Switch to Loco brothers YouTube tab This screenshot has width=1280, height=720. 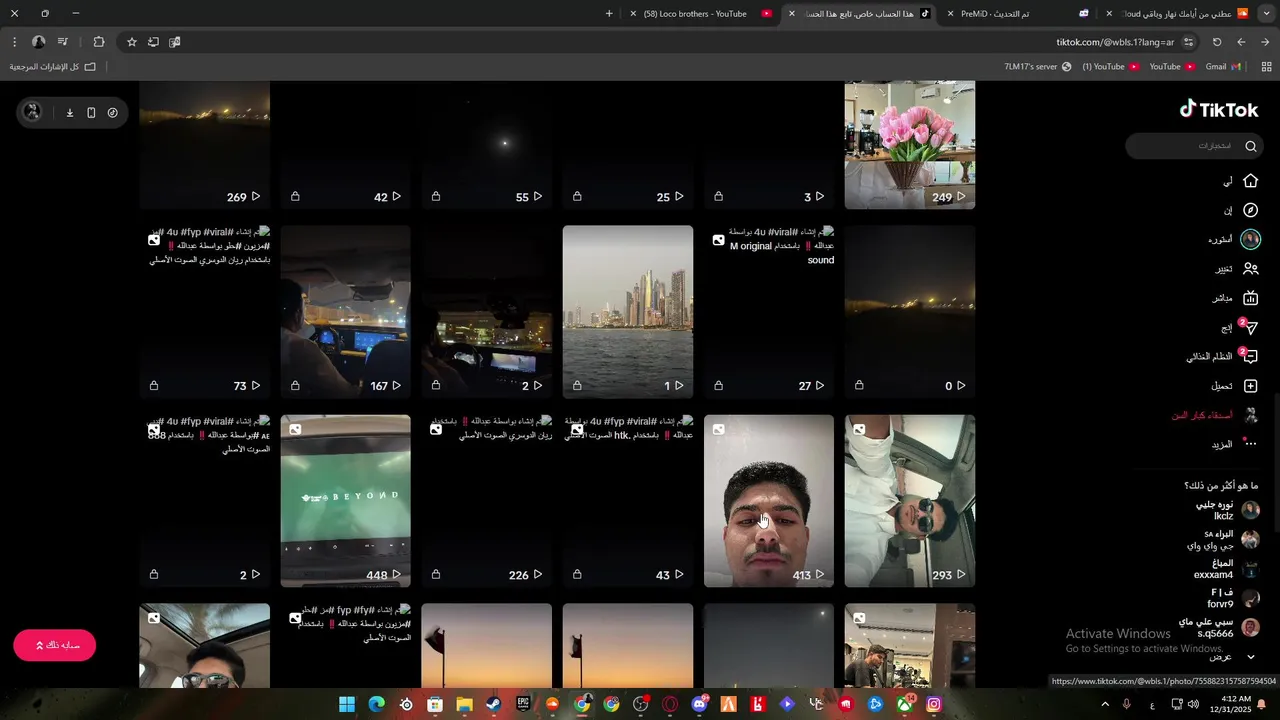[703, 14]
